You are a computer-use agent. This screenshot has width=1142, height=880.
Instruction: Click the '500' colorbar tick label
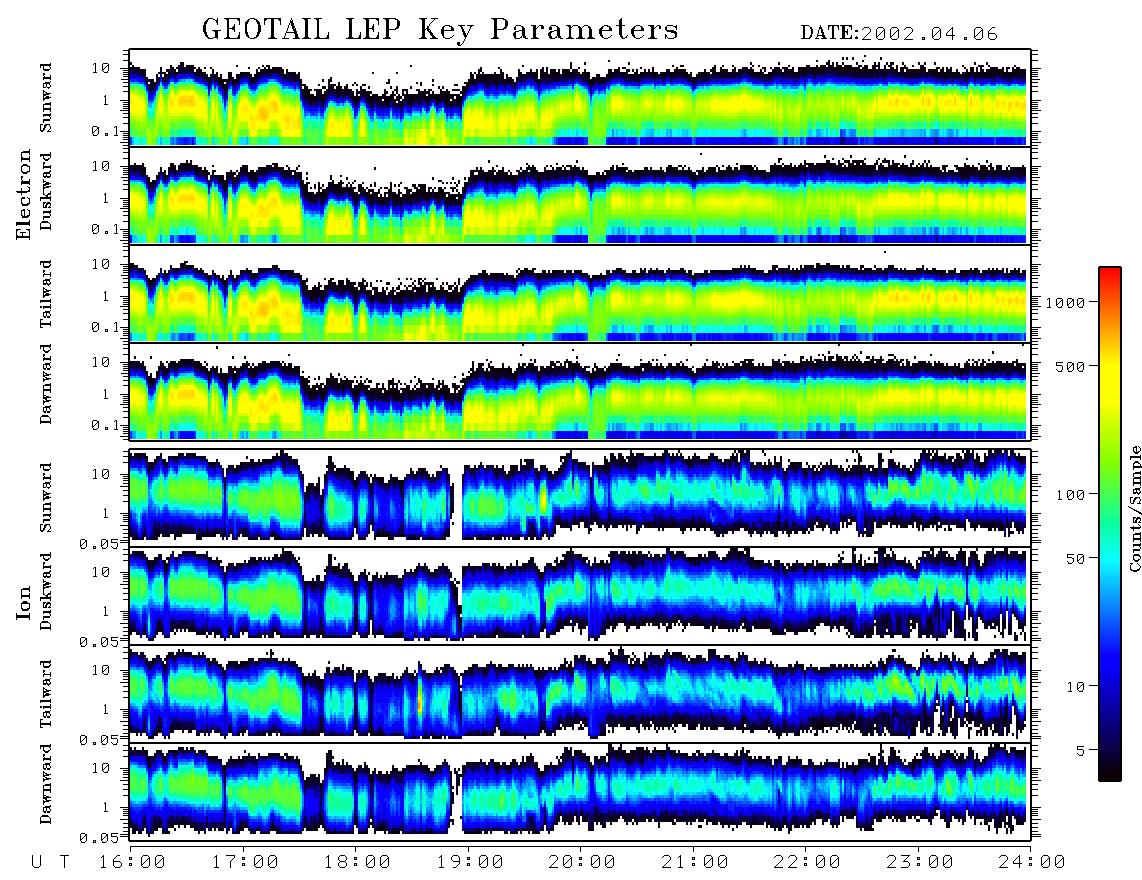click(1070, 366)
